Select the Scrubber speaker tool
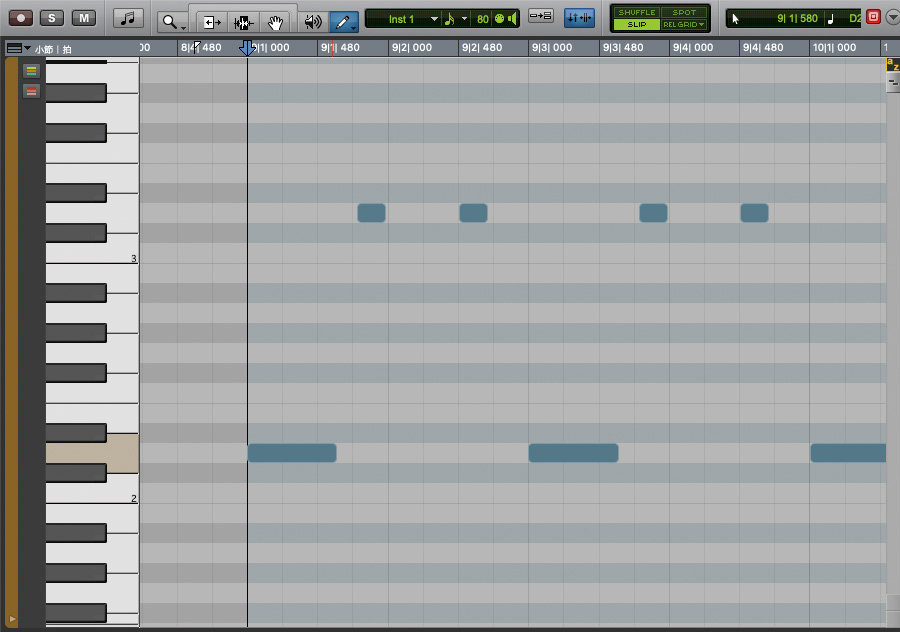Screen dimensions: 900x632 [x=313, y=22]
